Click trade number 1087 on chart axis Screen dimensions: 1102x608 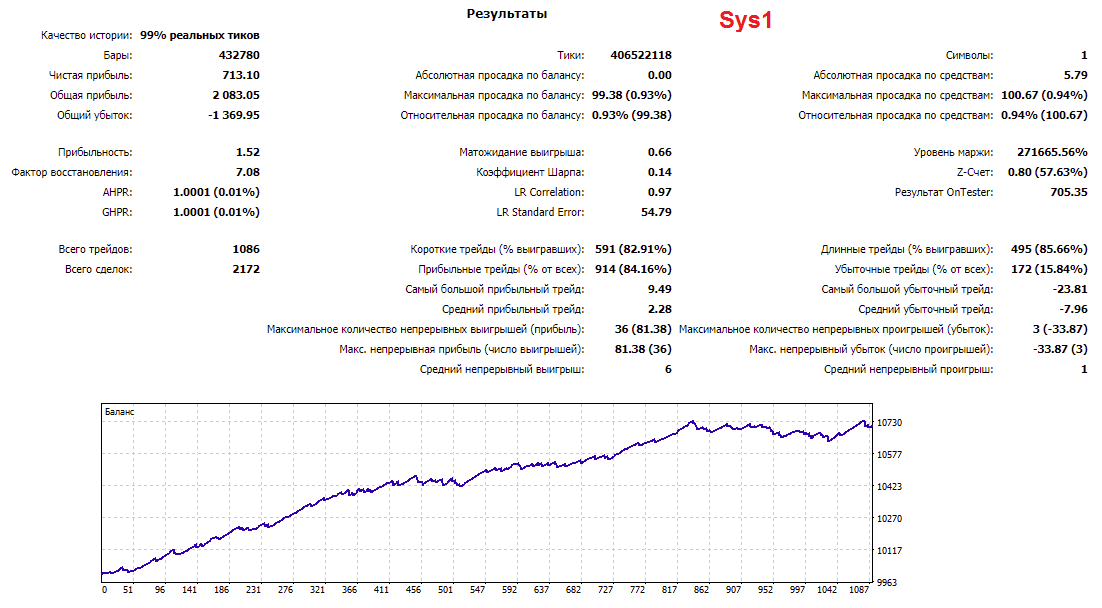[859, 590]
